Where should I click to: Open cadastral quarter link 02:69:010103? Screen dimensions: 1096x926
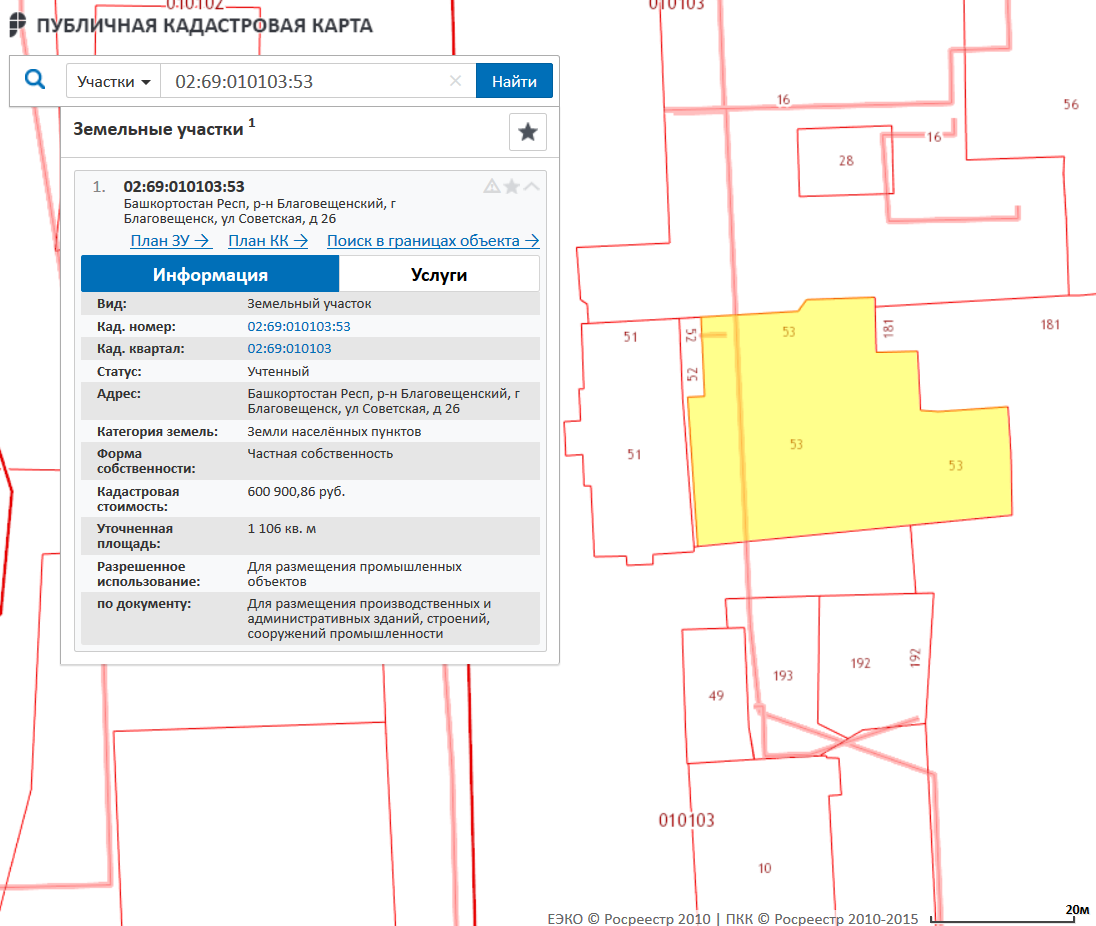pyautogui.click(x=289, y=349)
